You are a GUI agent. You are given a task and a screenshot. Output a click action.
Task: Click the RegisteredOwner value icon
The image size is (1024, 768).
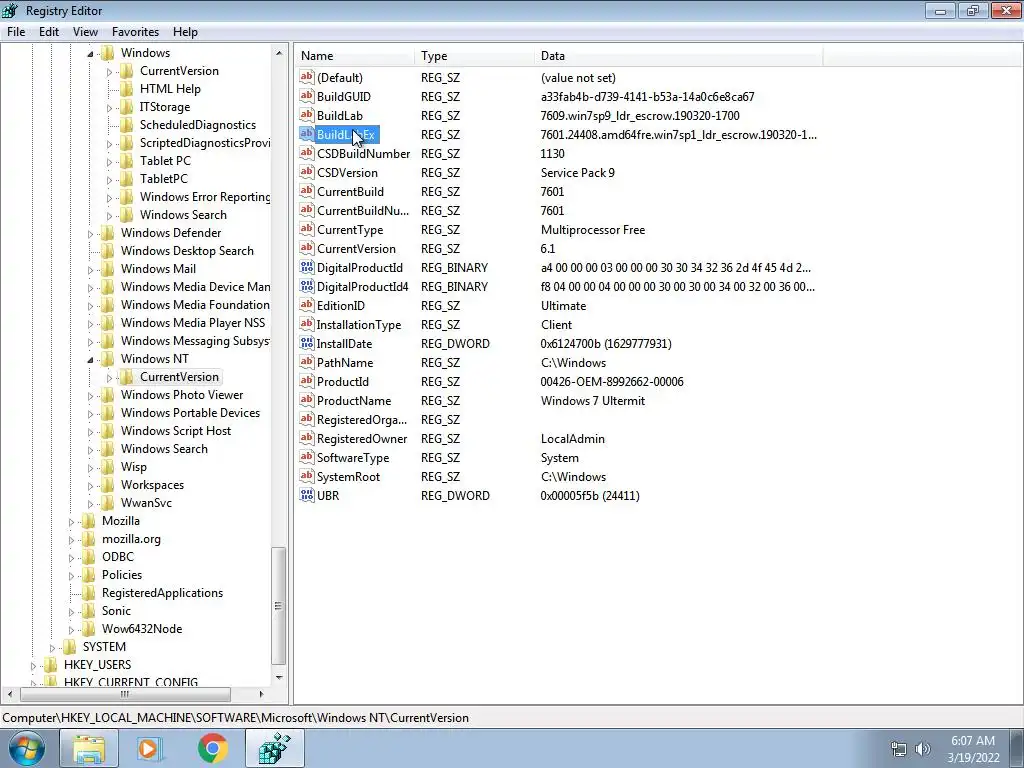(306, 438)
